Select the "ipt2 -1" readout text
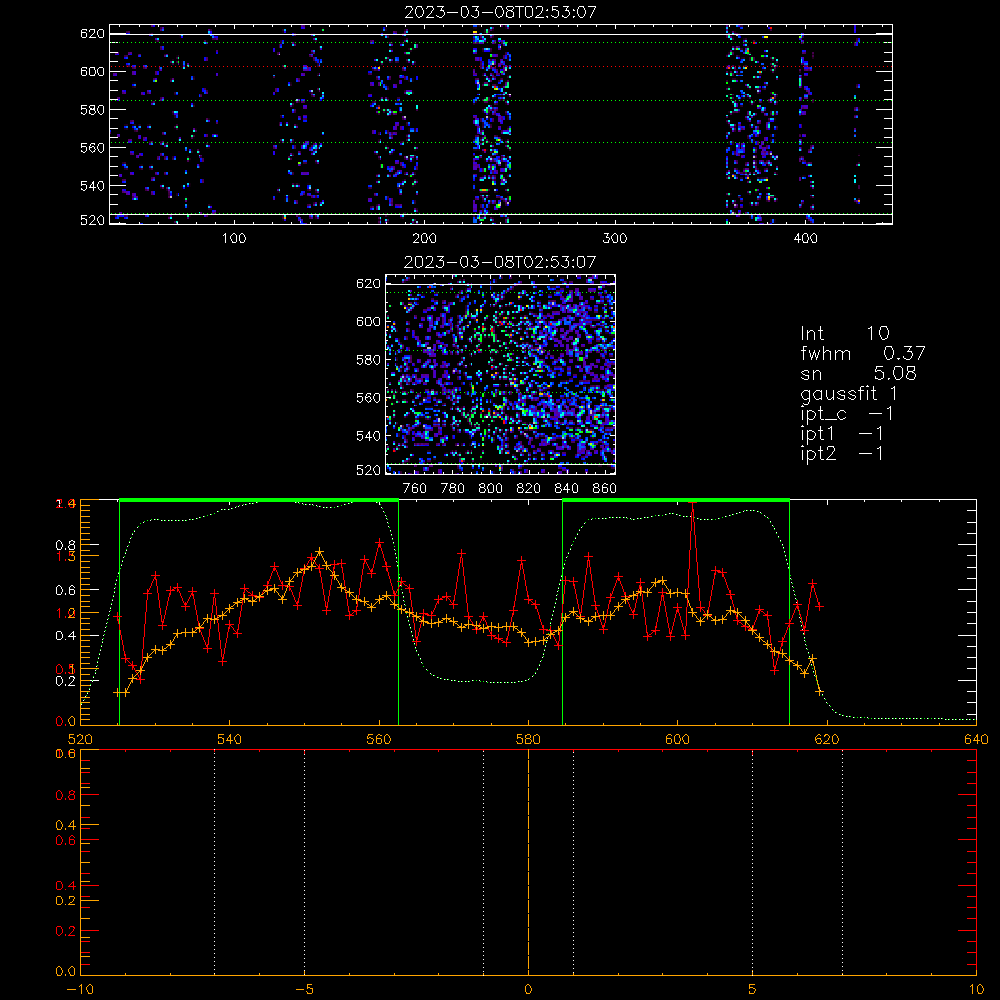Screen dimensions: 1000x1000 tap(842, 453)
